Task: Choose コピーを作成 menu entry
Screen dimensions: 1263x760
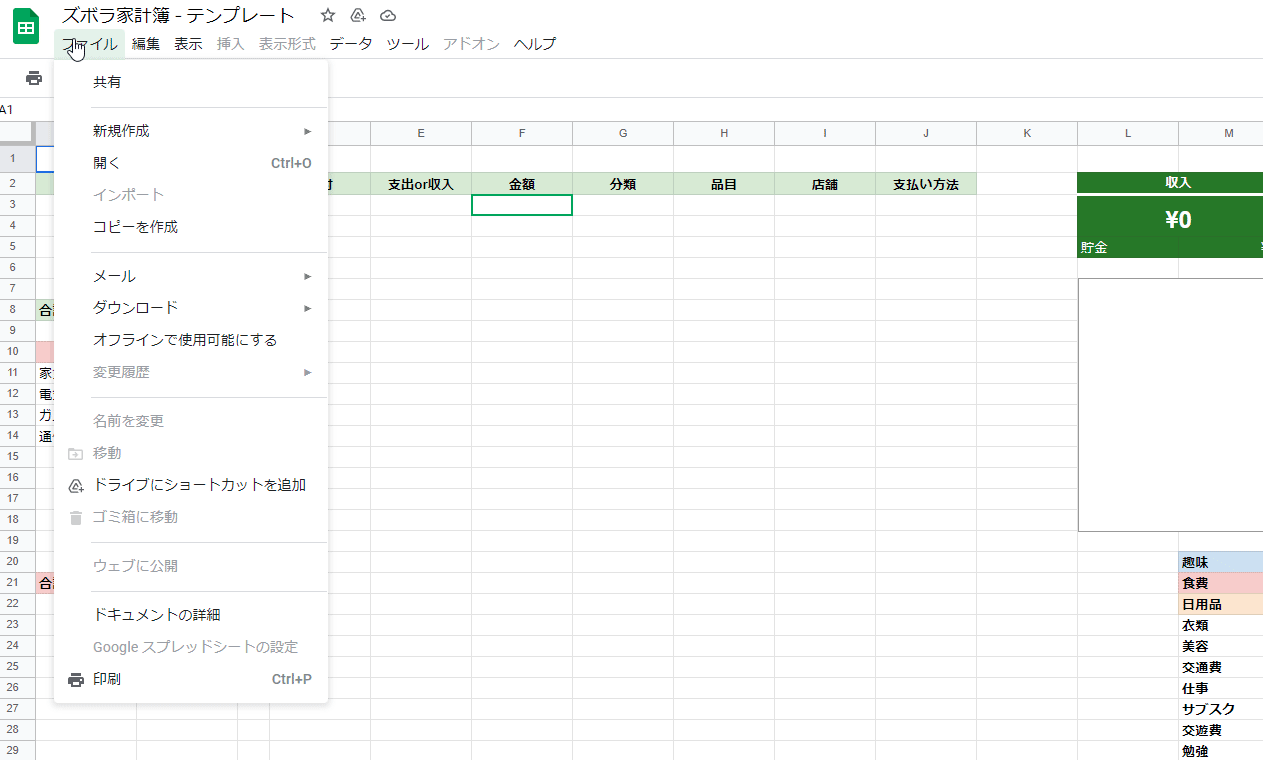Action: 135,227
